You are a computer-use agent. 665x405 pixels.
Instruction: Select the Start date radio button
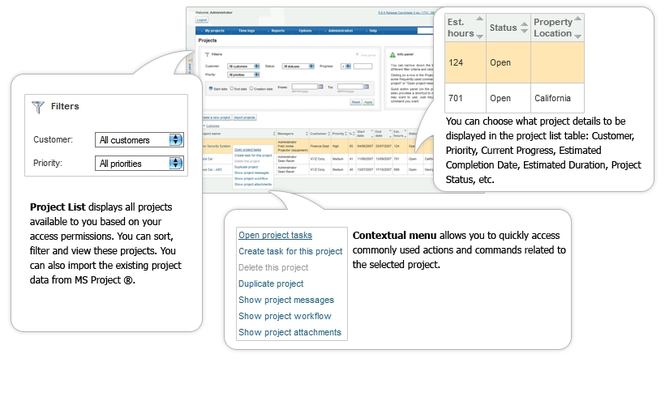pyautogui.click(x=211, y=89)
